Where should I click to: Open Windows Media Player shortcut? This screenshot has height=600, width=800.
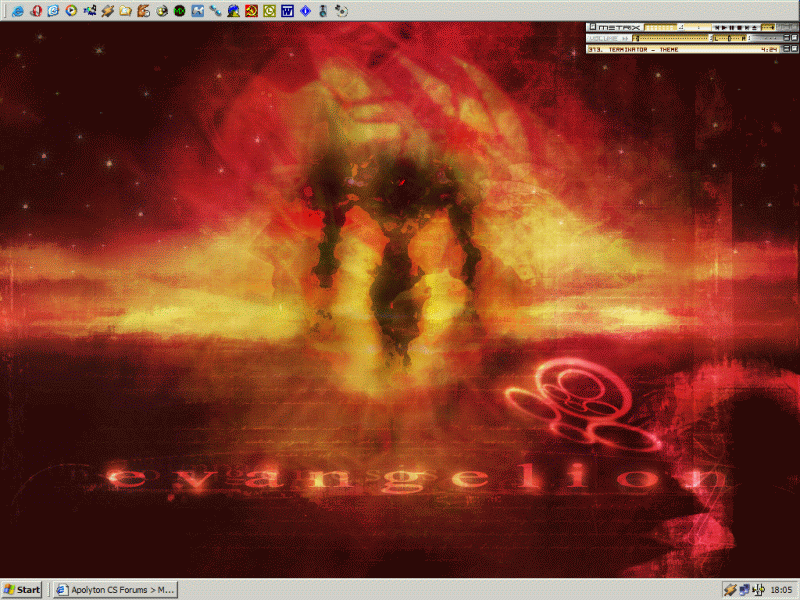pos(71,11)
